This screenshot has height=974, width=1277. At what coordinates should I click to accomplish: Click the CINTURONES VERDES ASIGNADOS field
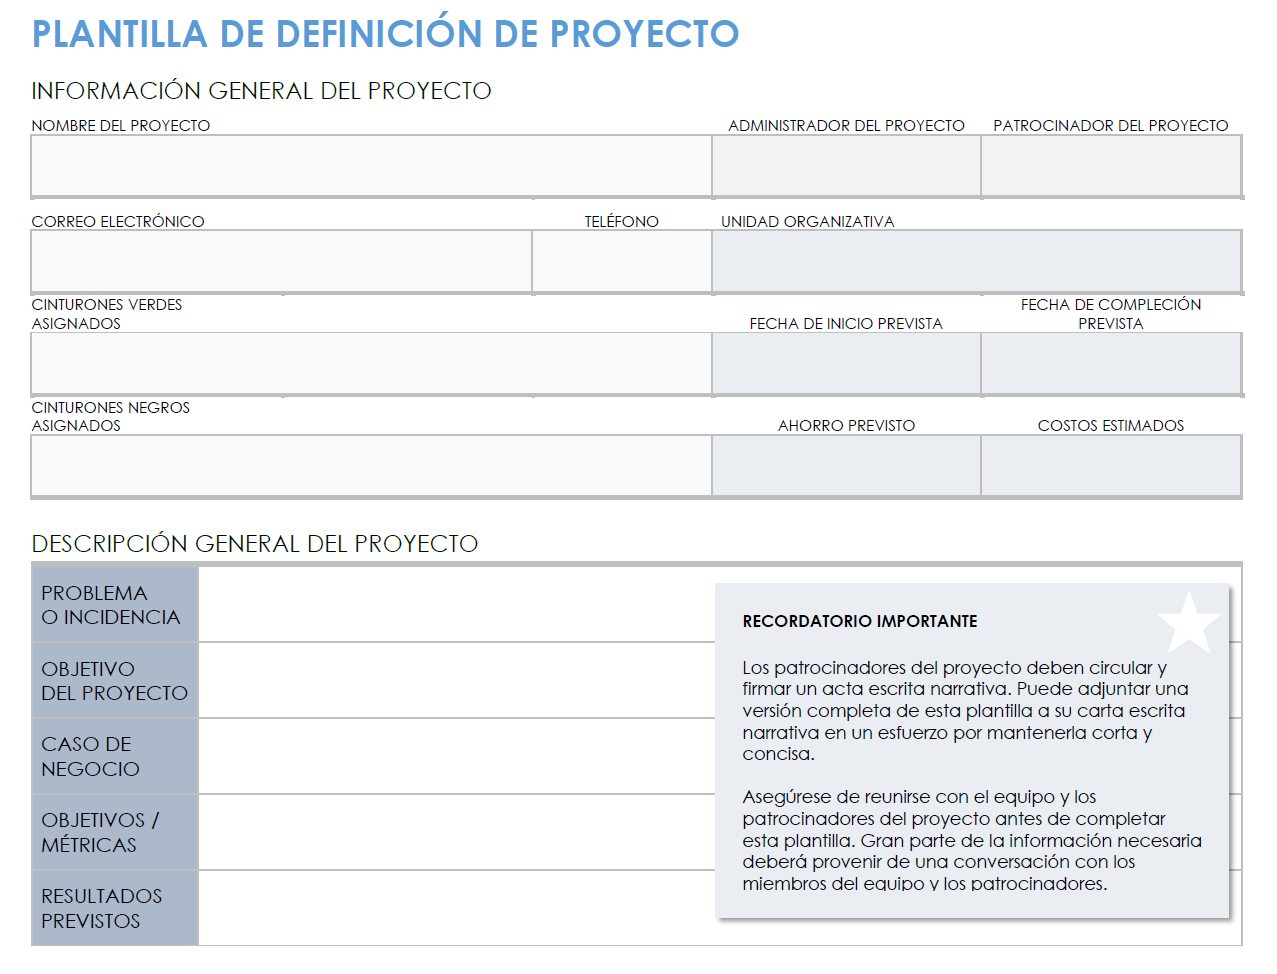click(x=370, y=363)
